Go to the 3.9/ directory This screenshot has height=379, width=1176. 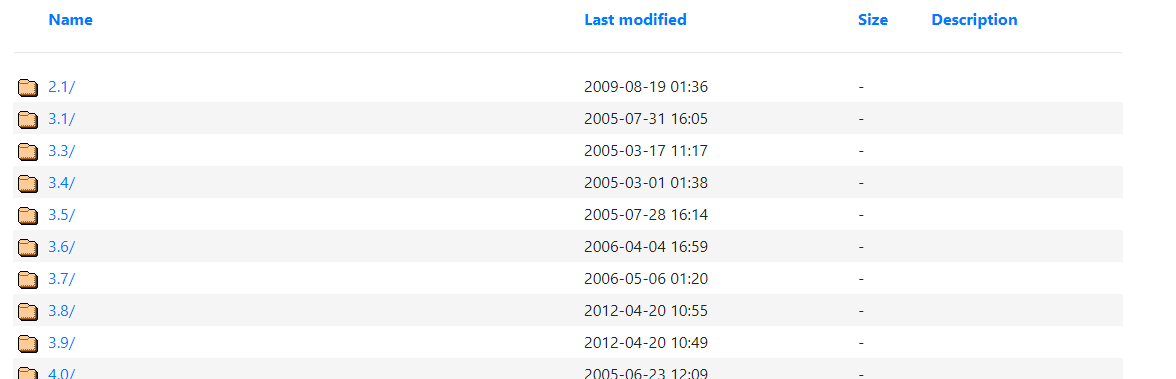click(x=62, y=342)
